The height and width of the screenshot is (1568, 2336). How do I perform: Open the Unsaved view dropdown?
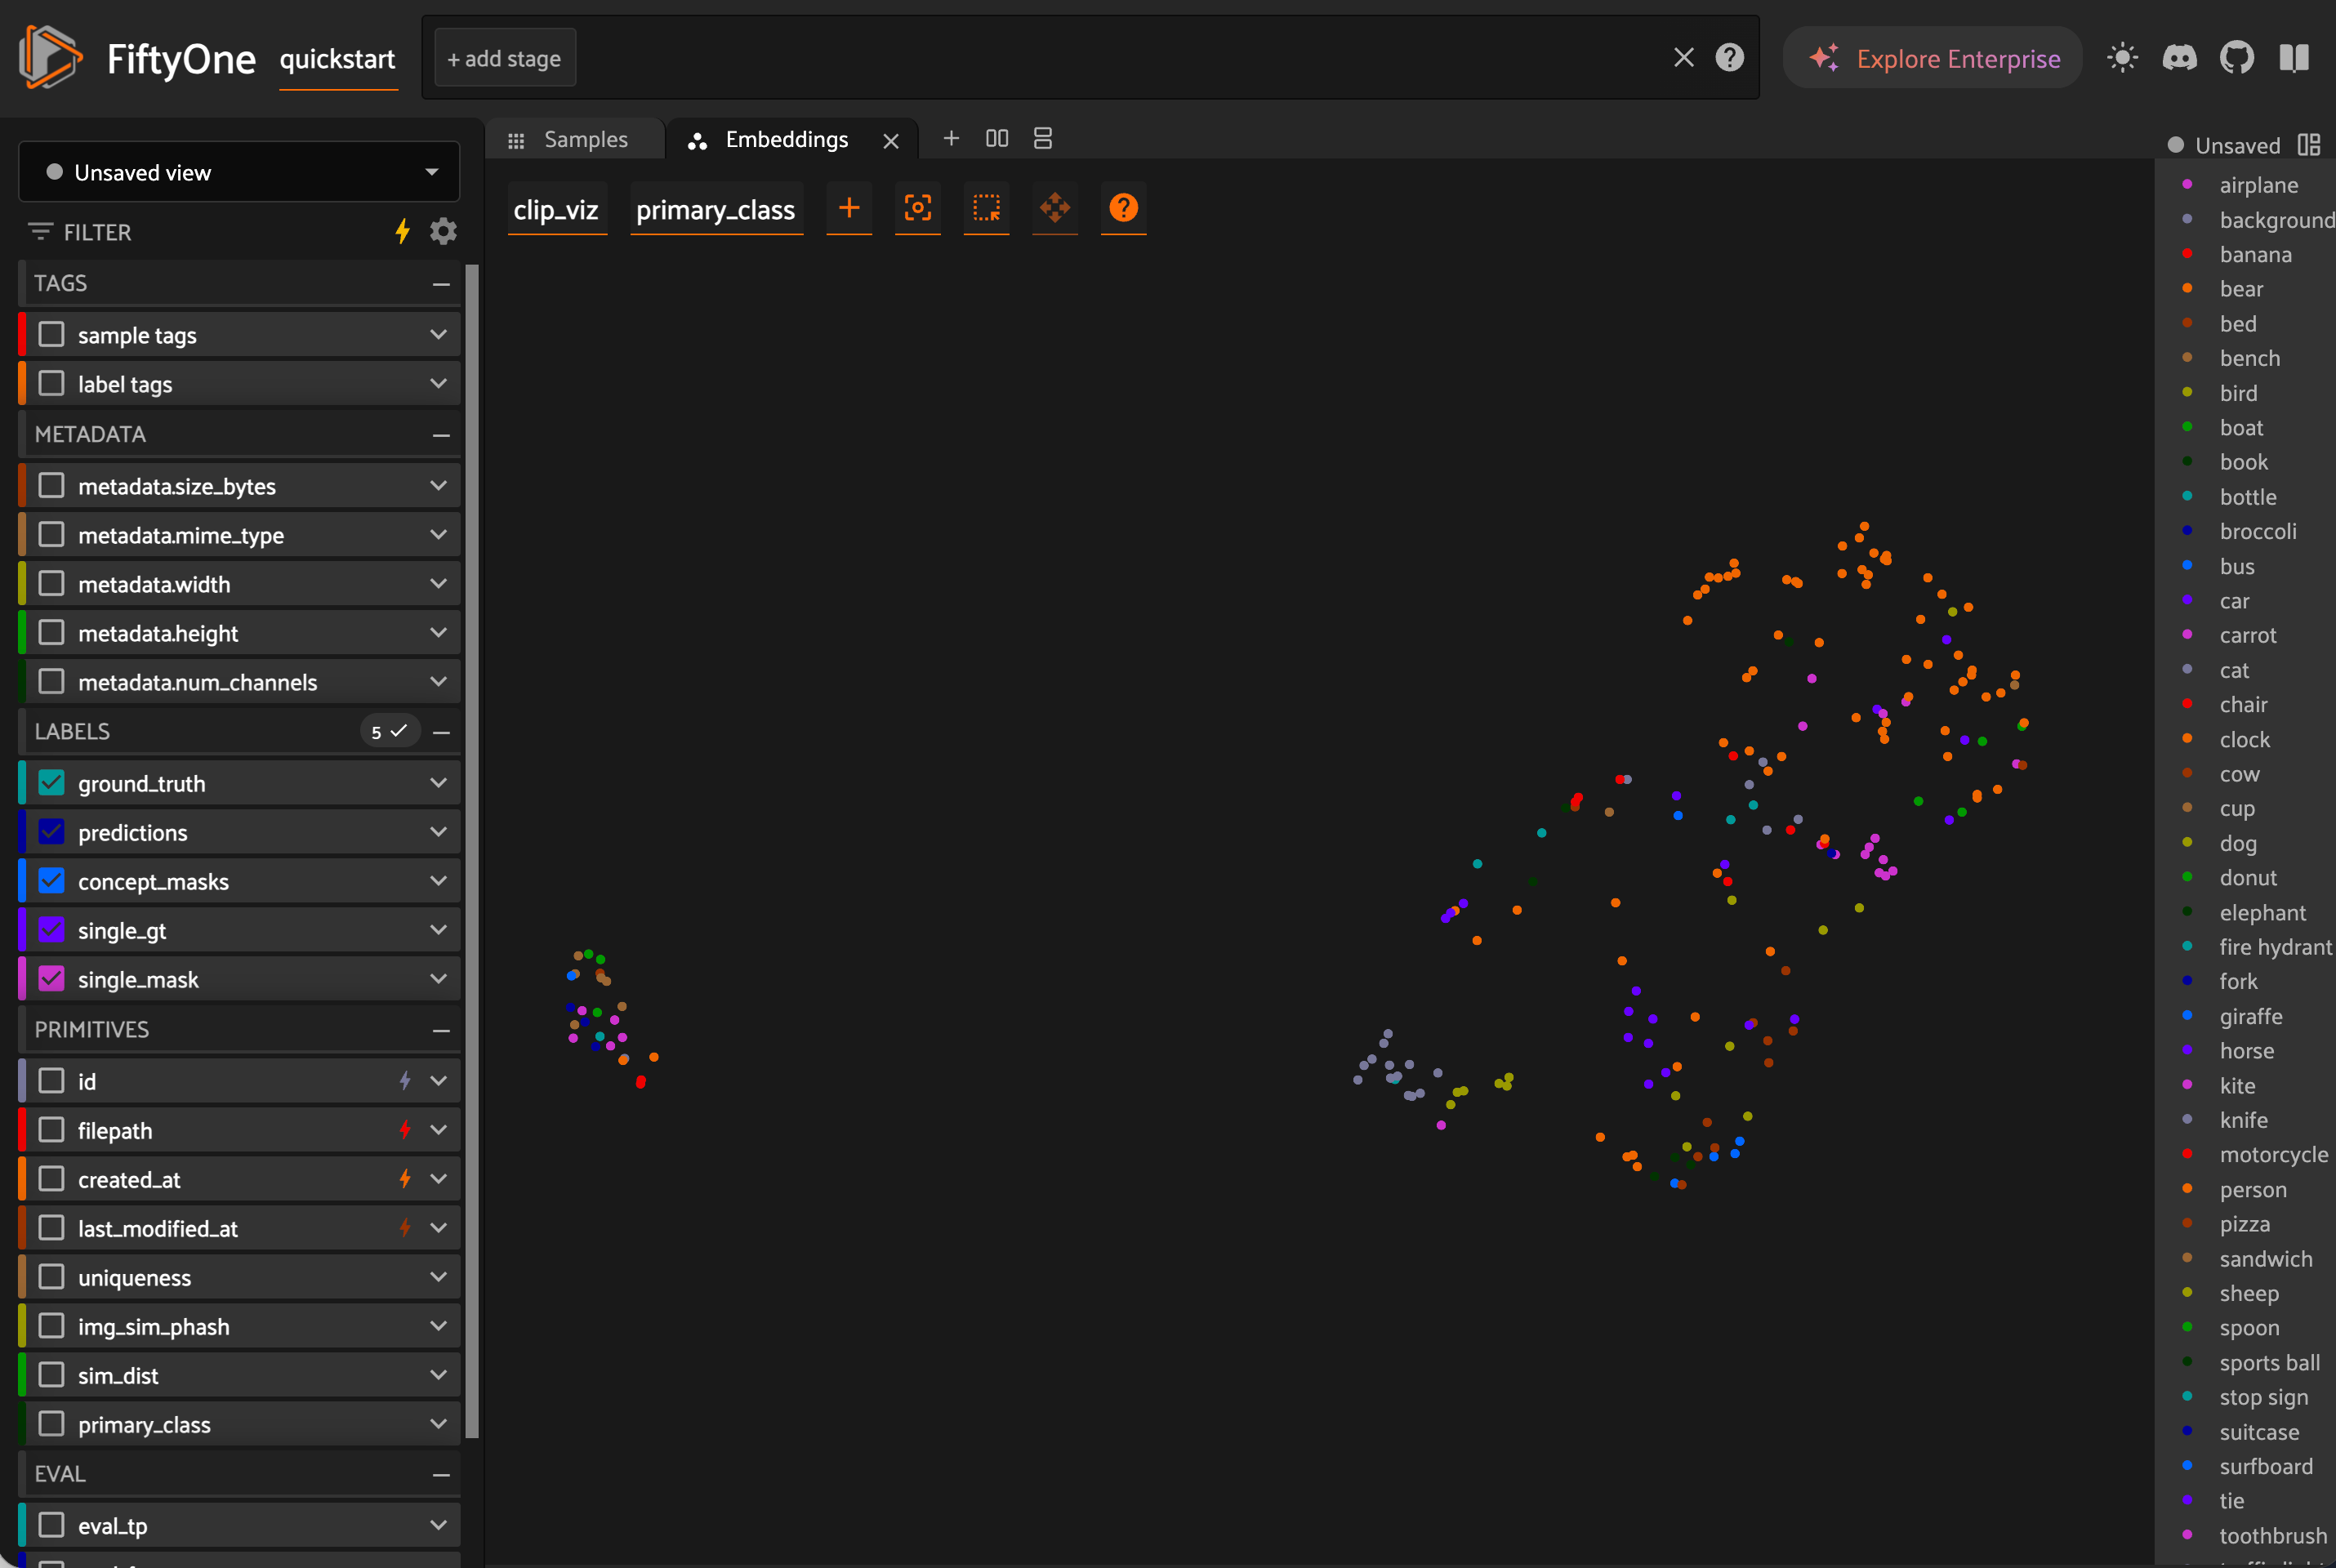pyautogui.click(x=239, y=172)
